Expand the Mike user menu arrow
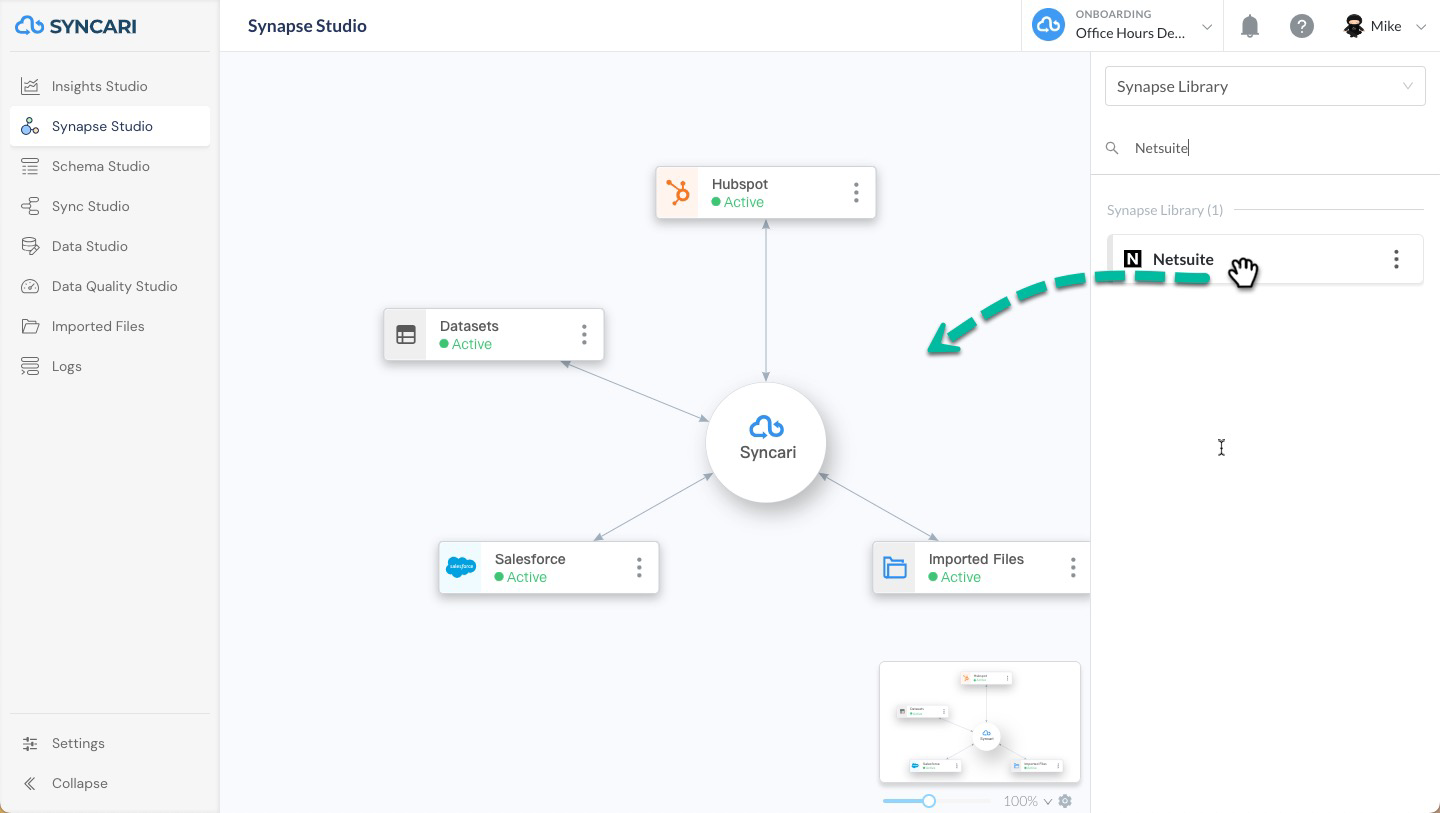Screen dimensions: 1440x813 click(1421, 27)
